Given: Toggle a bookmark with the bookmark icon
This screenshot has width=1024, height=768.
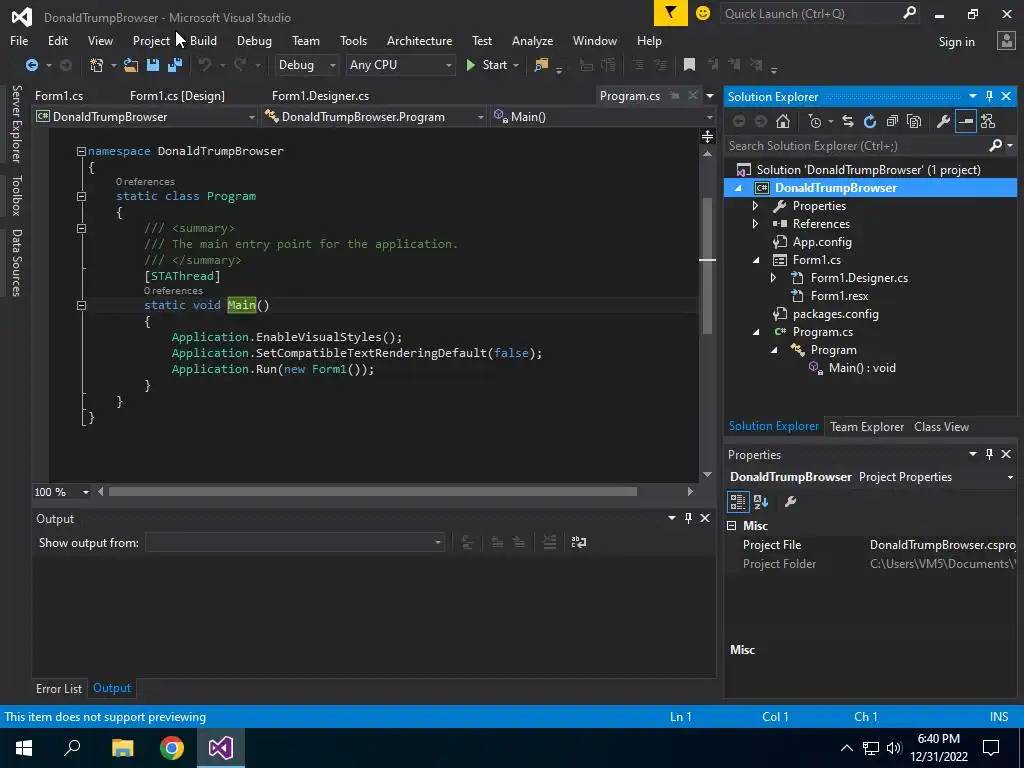Looking at the screenshot, I should (x=689, y=65).
